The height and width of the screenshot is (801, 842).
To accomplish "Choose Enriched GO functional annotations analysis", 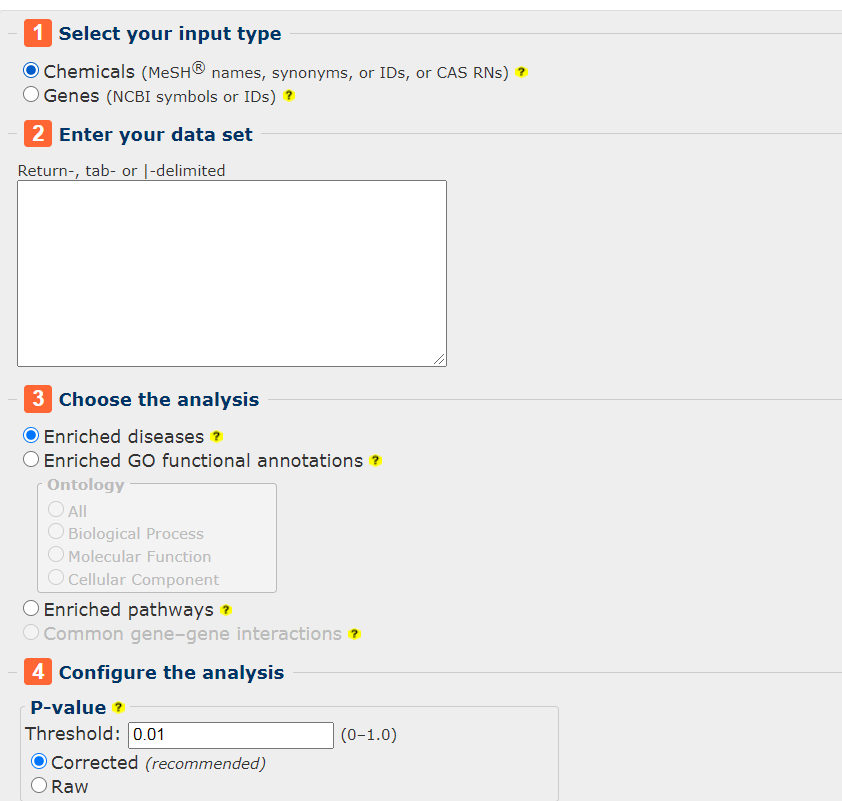I will [31, 460].
